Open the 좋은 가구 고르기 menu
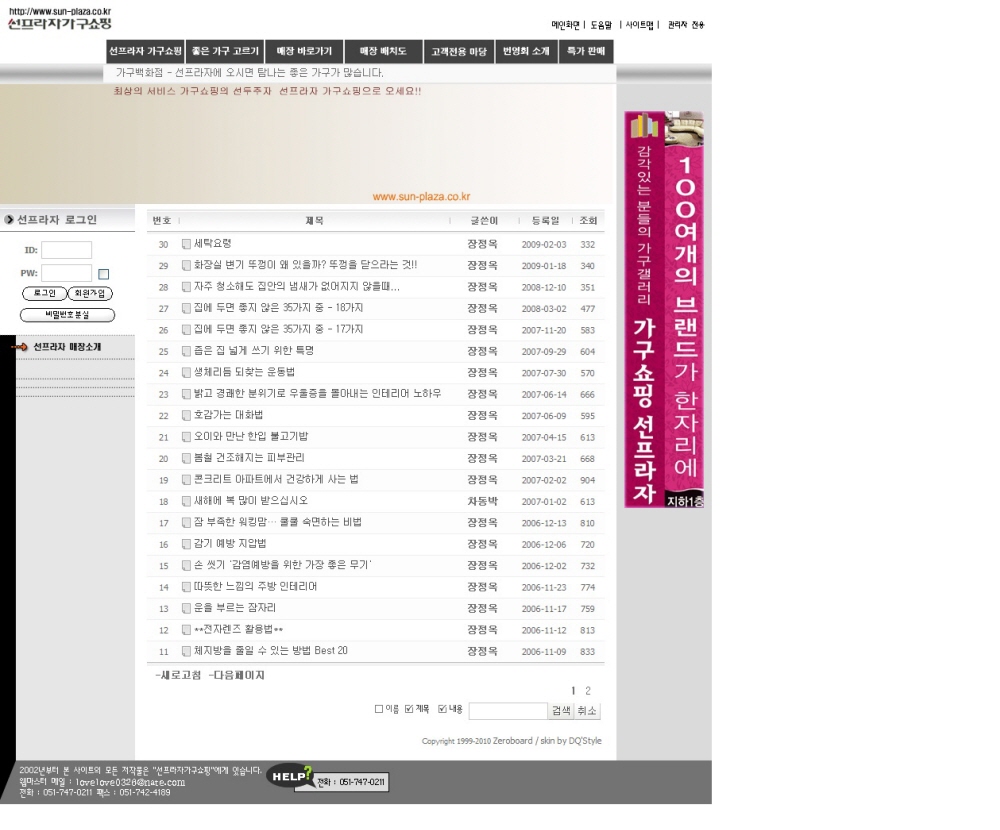 tap(225, 51)
